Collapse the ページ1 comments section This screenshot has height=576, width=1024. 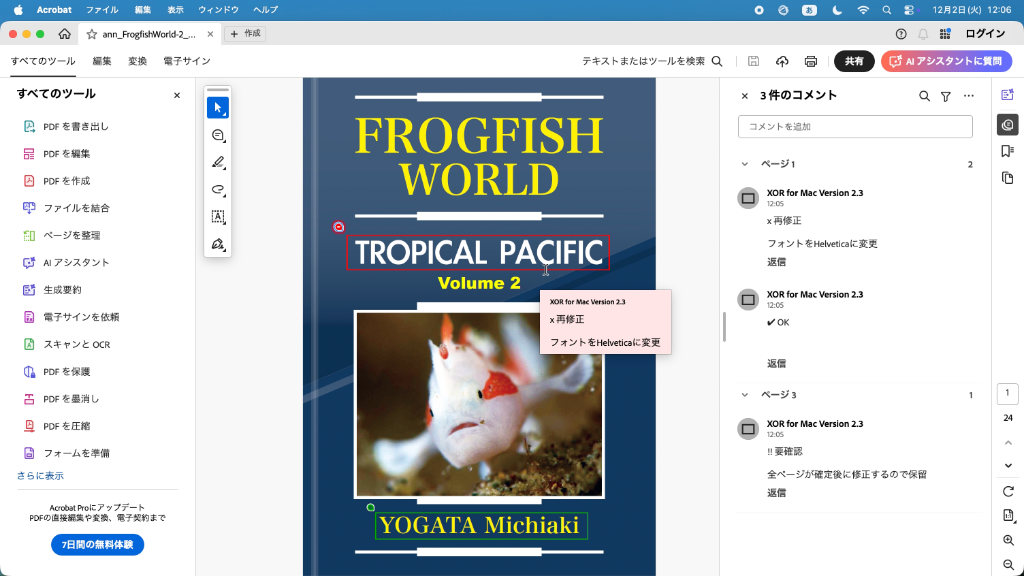click(743, 163)
